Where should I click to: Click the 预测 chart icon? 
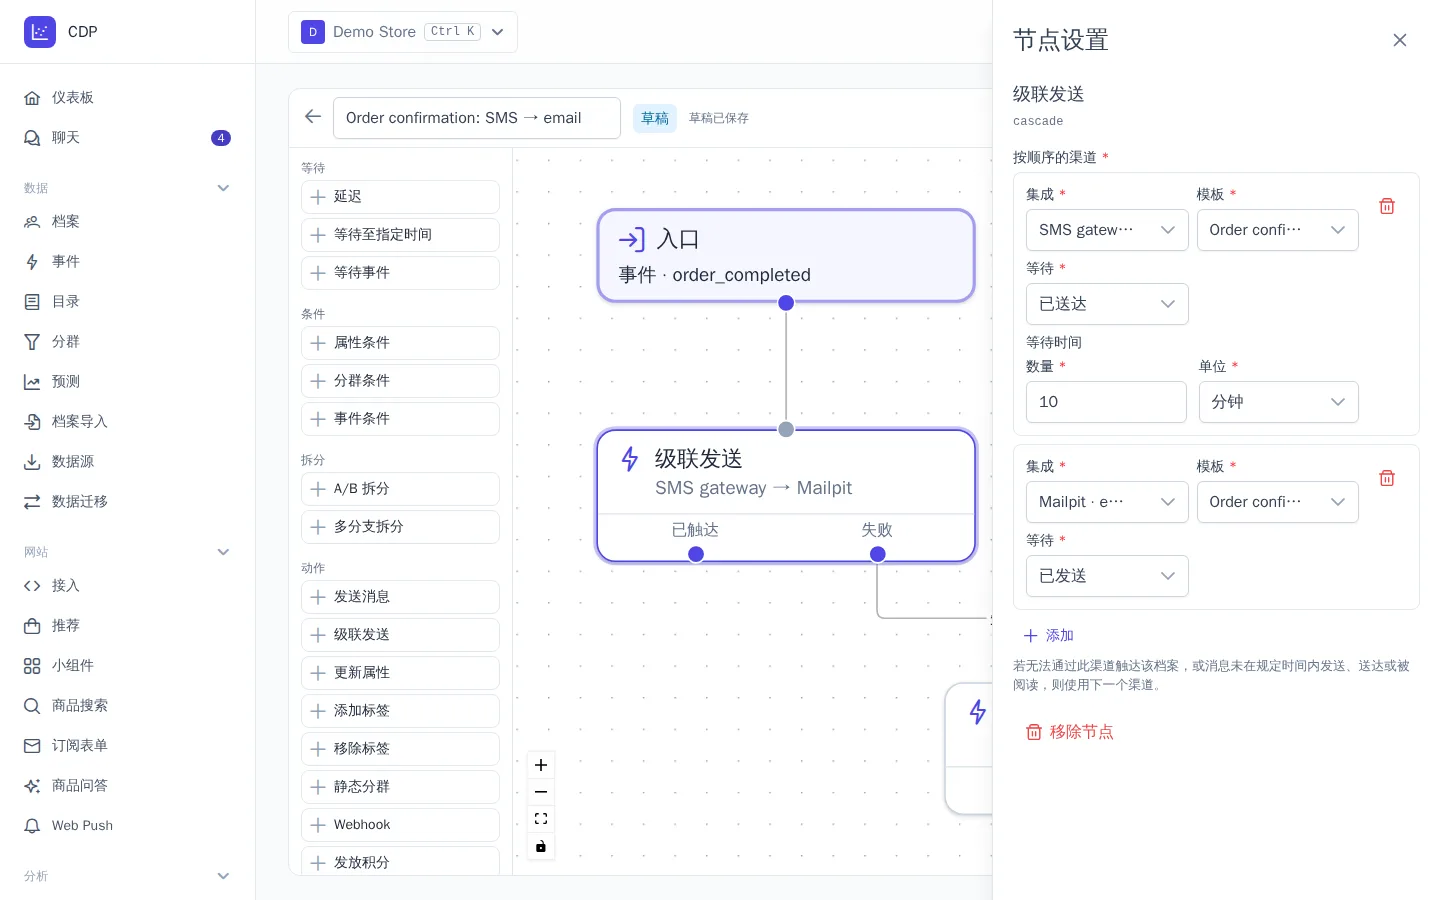(32, 382)
